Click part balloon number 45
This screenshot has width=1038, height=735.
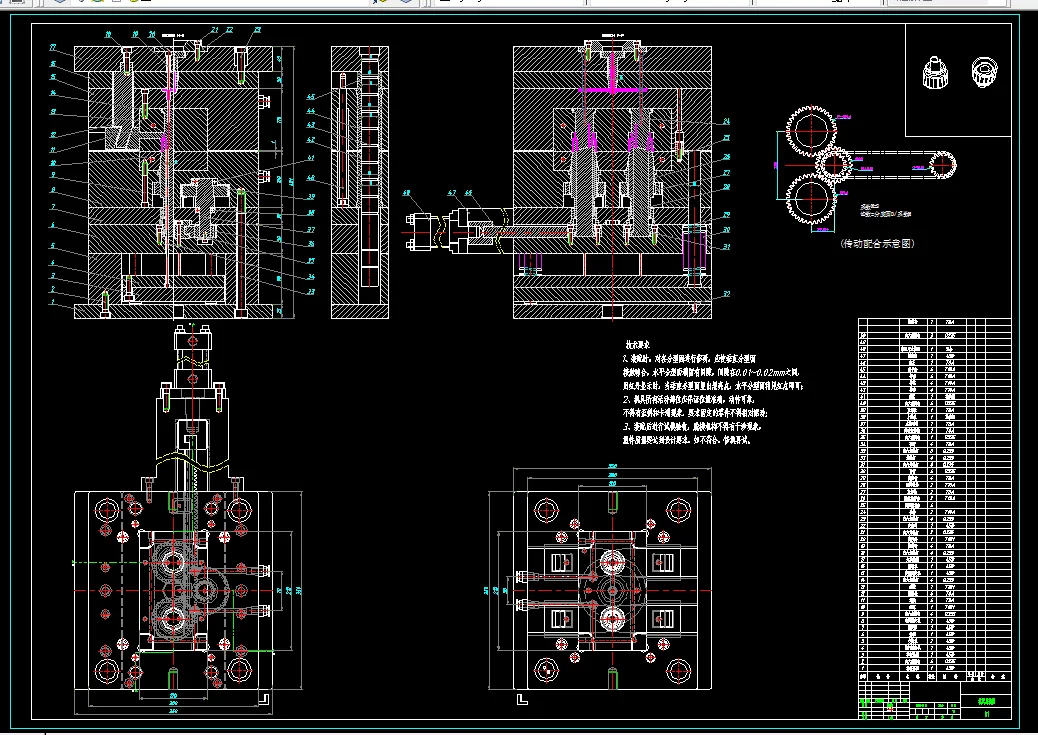pyautogui.click(x=310, y=97)
